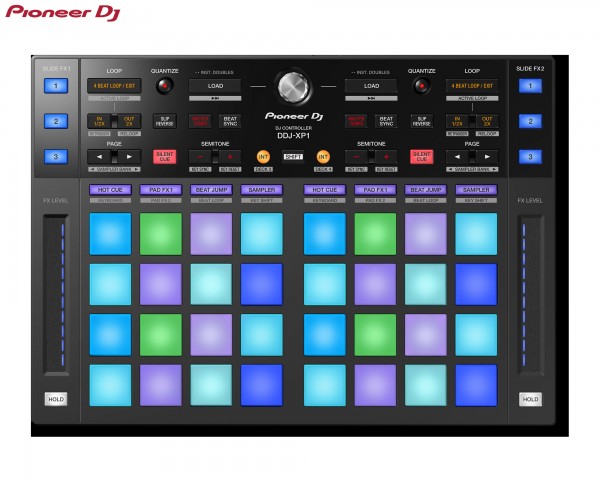Image resolution: width=600 pixels, height=480 pixels.
Task: Click the left FX Level touch strip
Action: tap(56, 295)
